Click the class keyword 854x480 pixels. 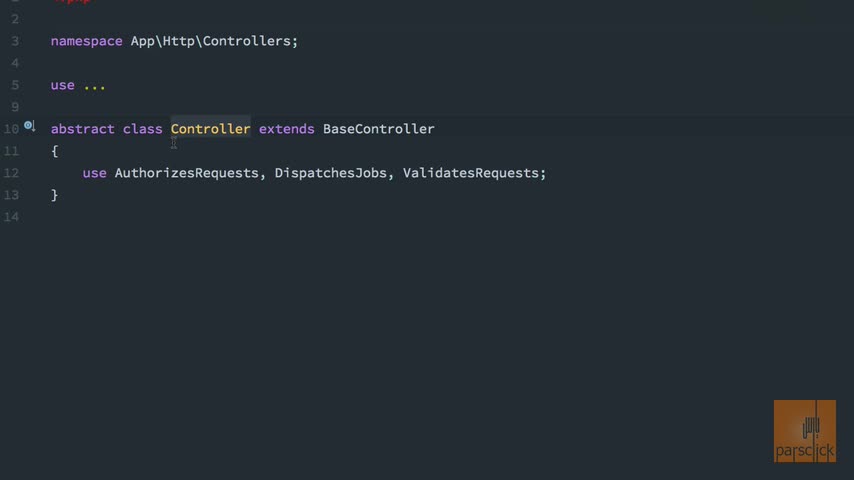pos(142,129)
